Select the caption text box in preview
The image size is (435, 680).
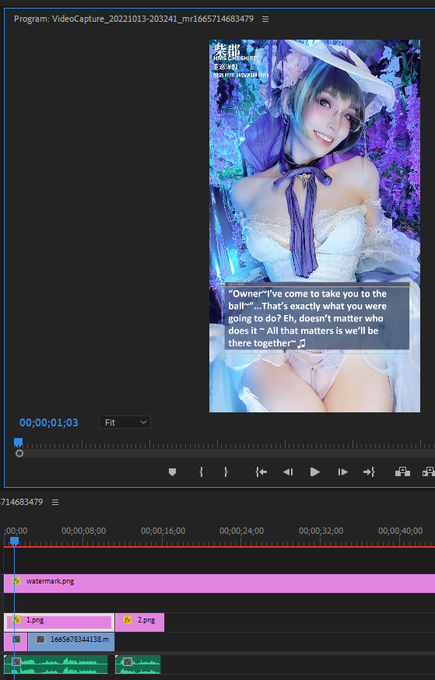coord(317,318)
